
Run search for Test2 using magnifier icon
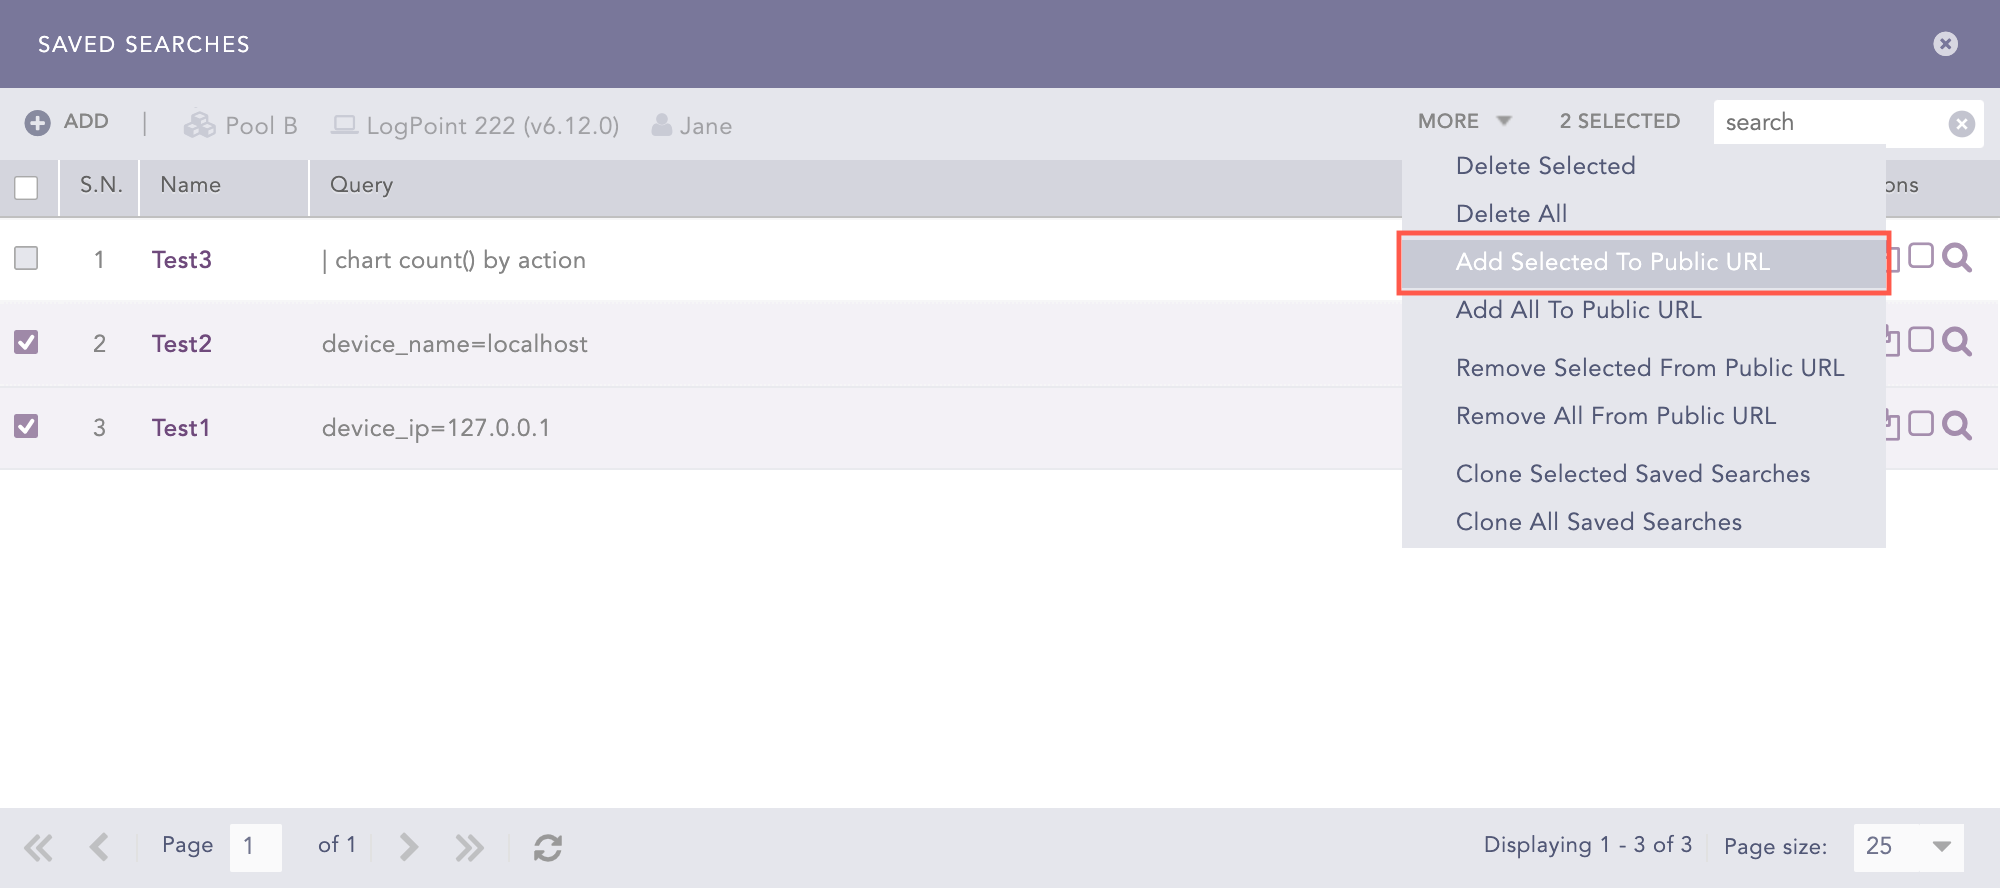coord(1957,342)
